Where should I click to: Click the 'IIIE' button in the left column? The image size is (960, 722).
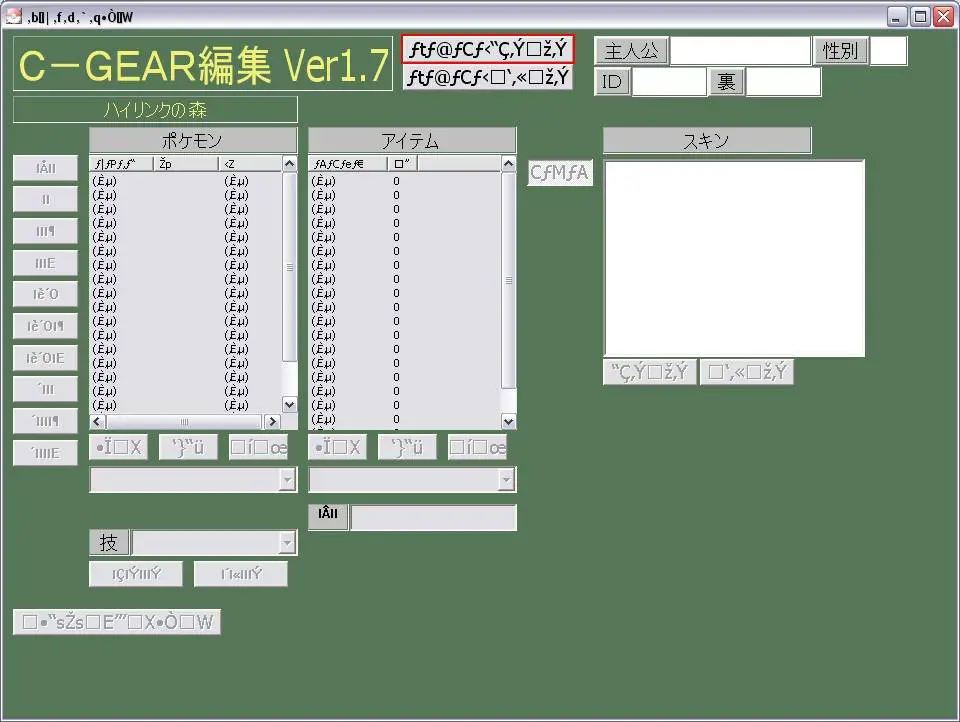tap(45, 263)
